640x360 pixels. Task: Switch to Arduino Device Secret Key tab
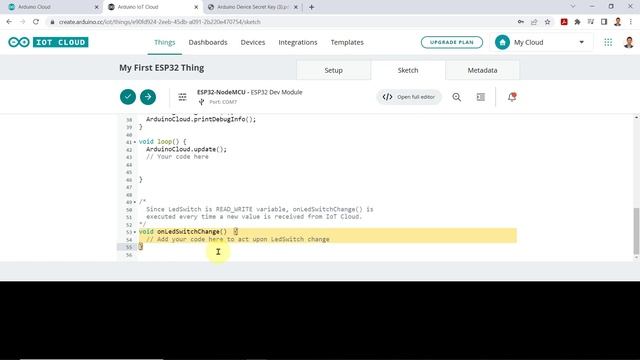tap(253, 7)
